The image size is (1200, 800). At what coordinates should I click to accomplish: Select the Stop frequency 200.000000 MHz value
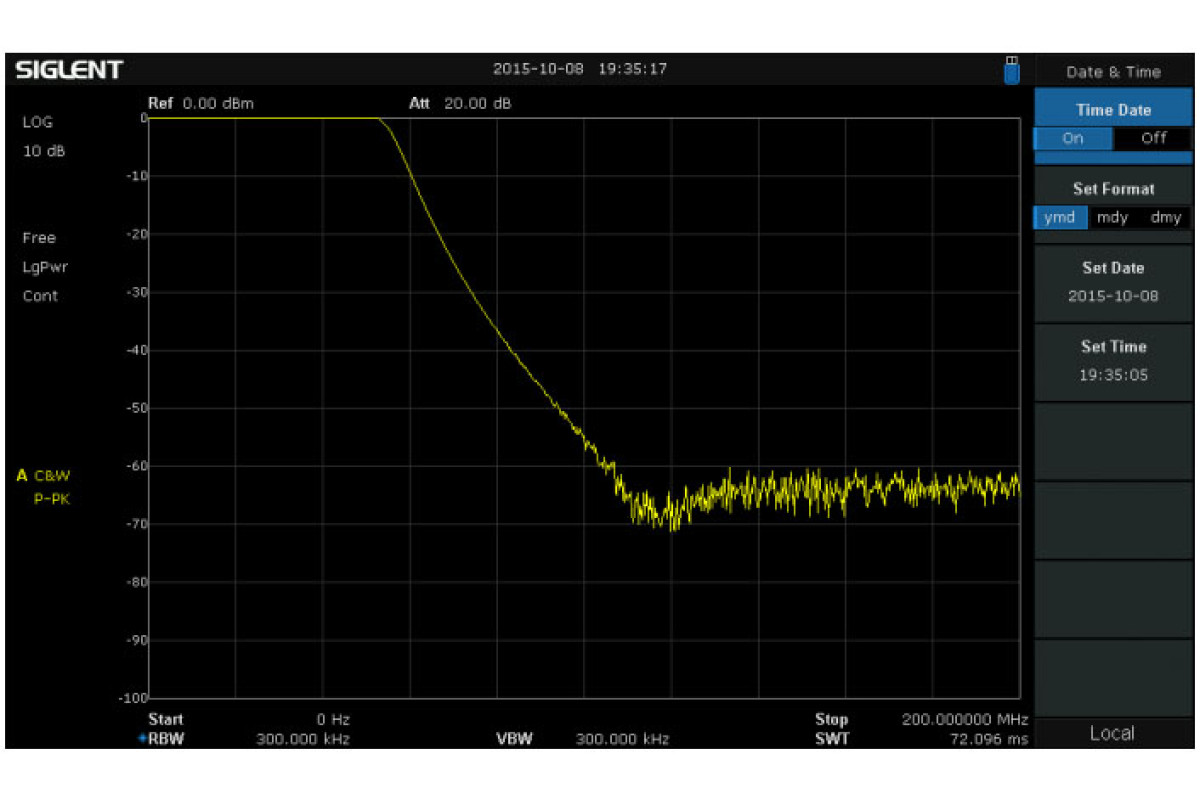point(964,719)
